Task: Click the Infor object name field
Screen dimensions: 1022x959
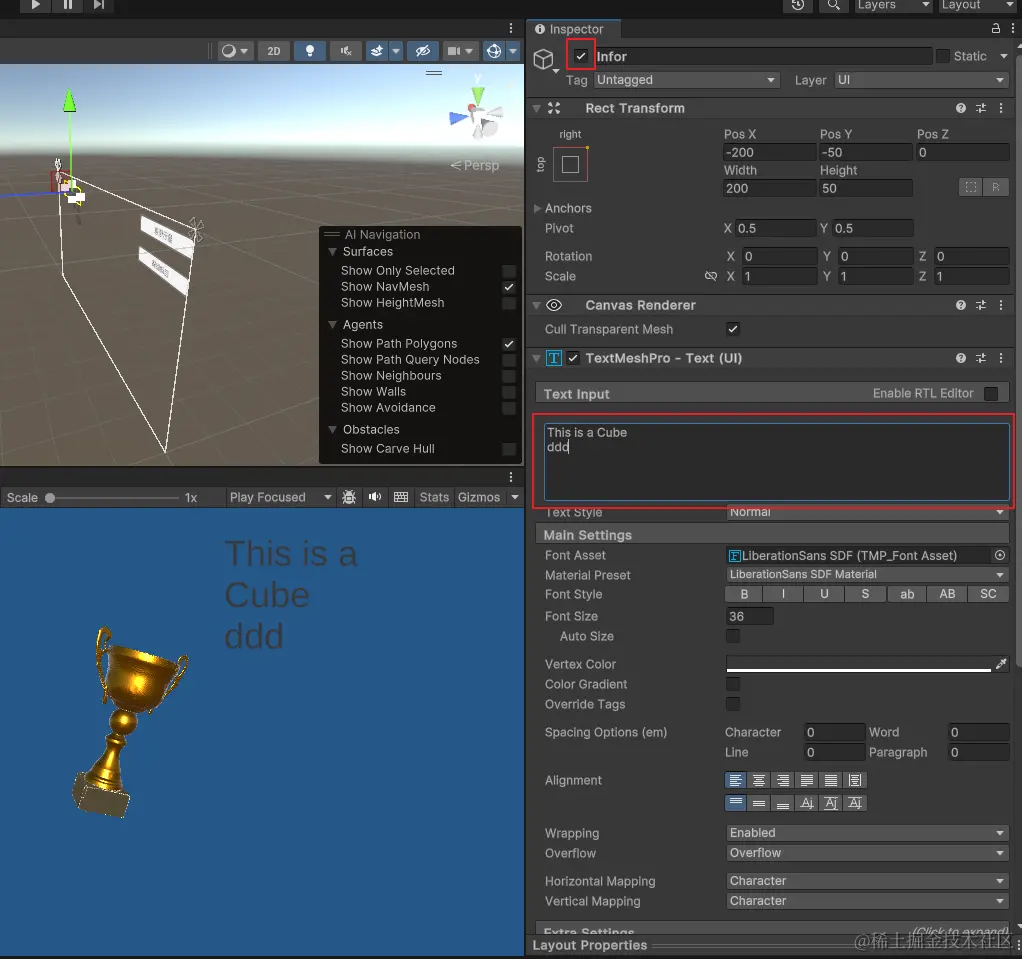Action: pos(763,57)
